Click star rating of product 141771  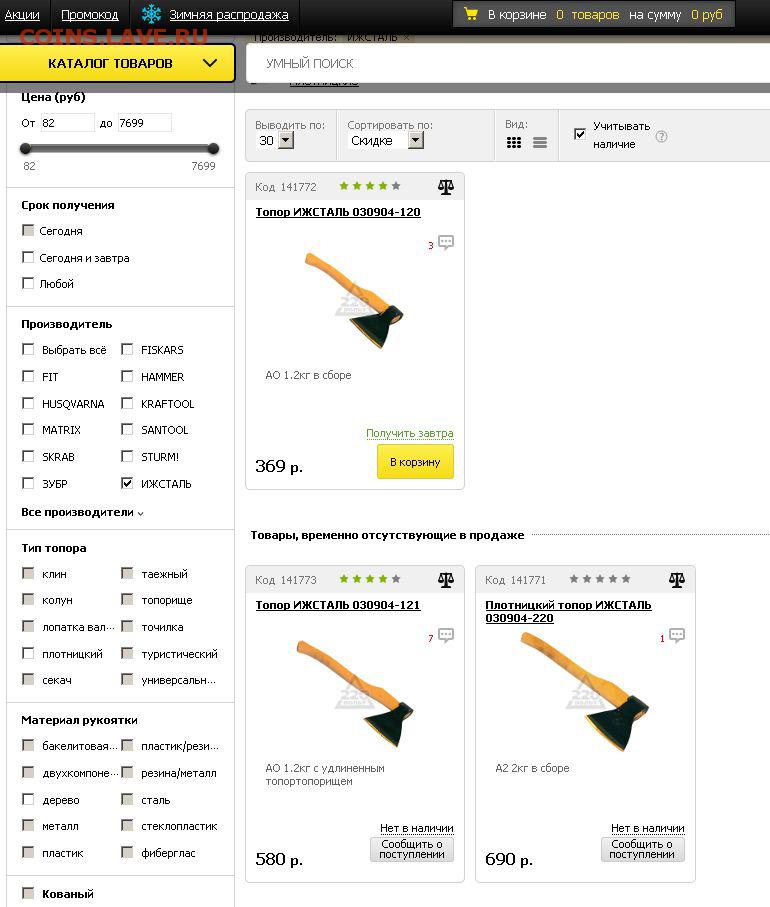(600, 578)
